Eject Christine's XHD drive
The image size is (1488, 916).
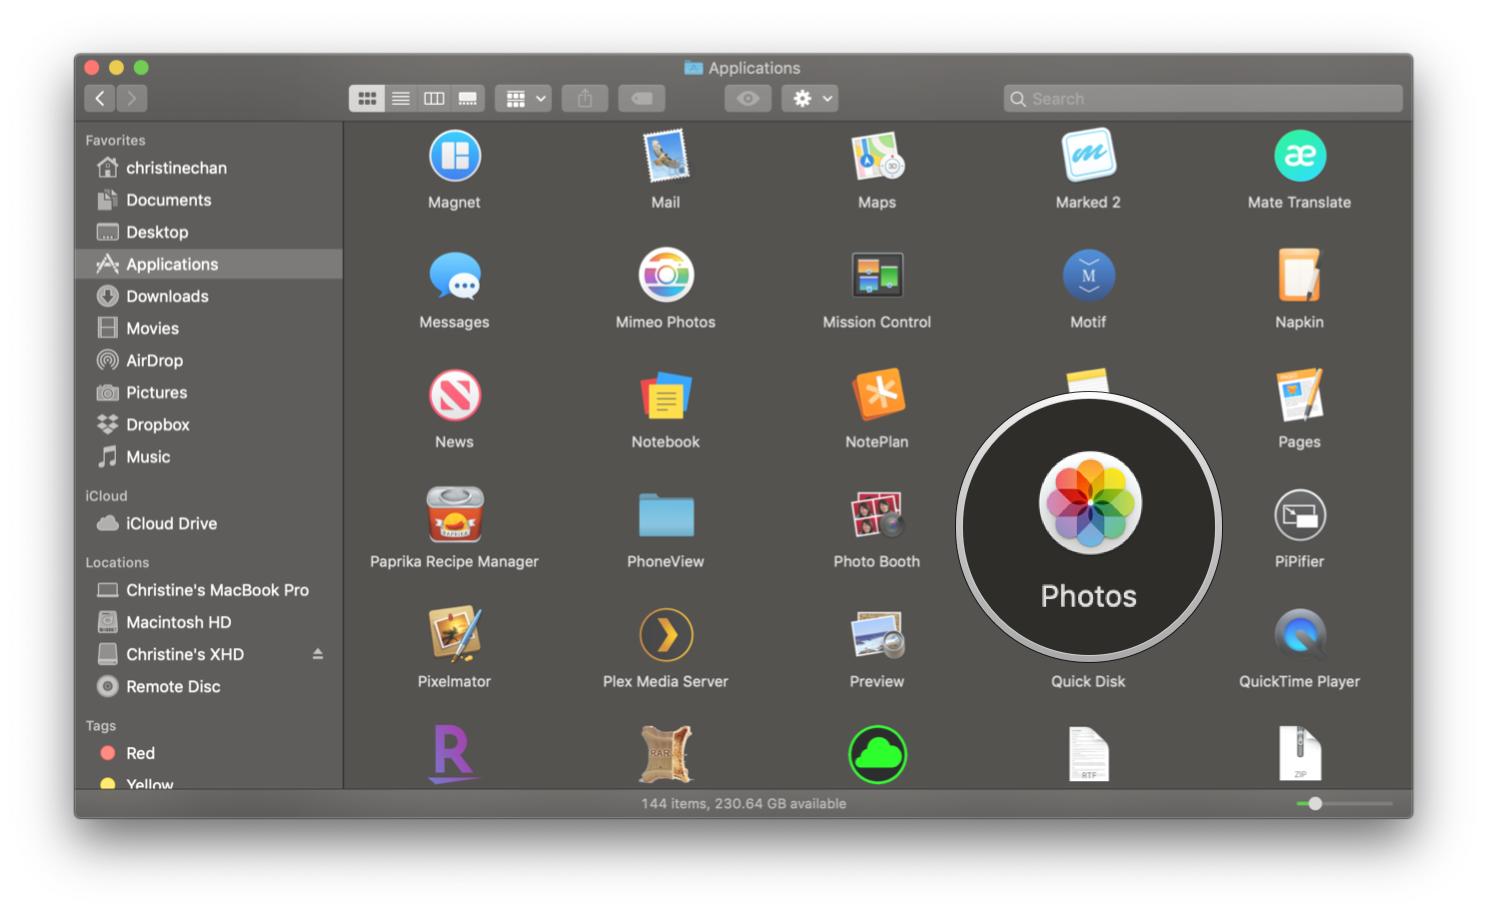click(318, 654)
